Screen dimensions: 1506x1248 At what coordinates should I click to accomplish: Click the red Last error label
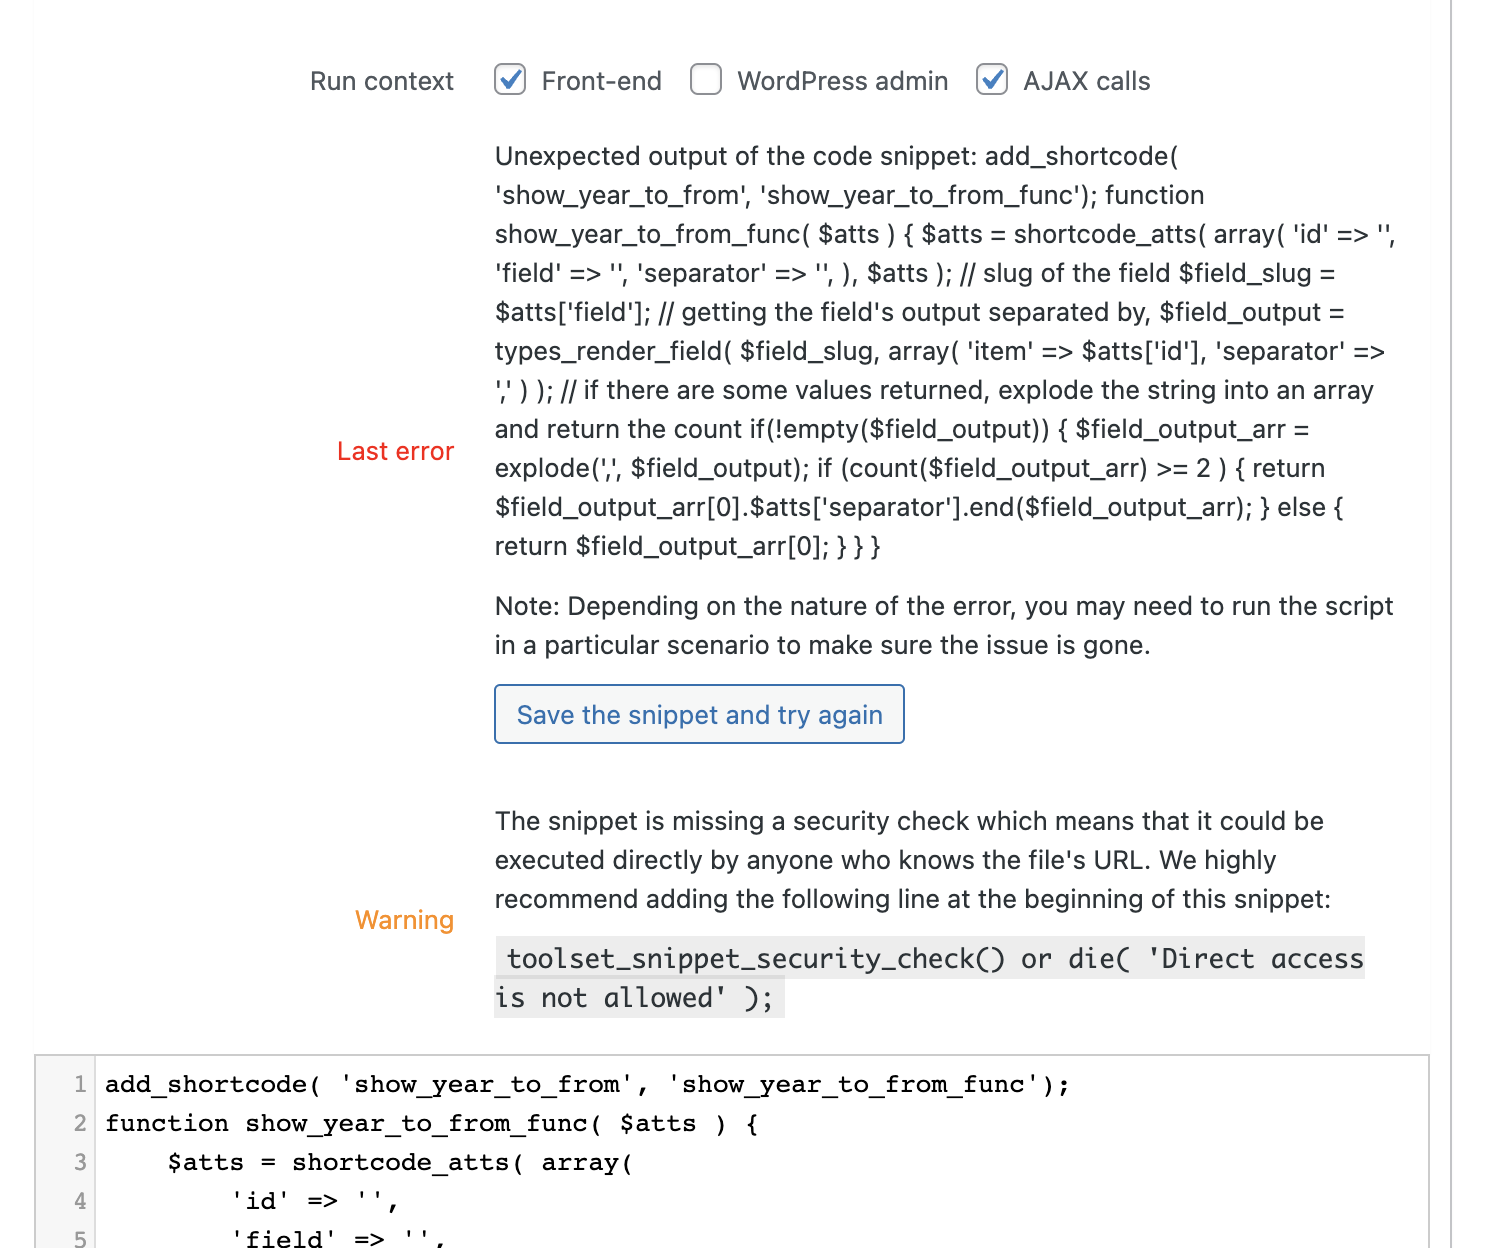pos(395,451)
